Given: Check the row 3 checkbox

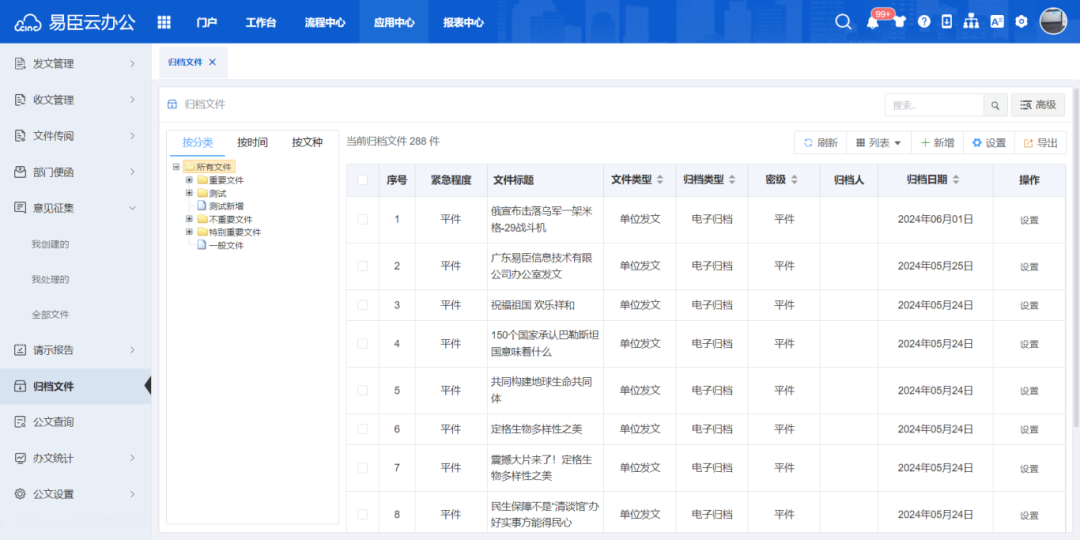Looking at the screenshot, I should click(362, 304).
